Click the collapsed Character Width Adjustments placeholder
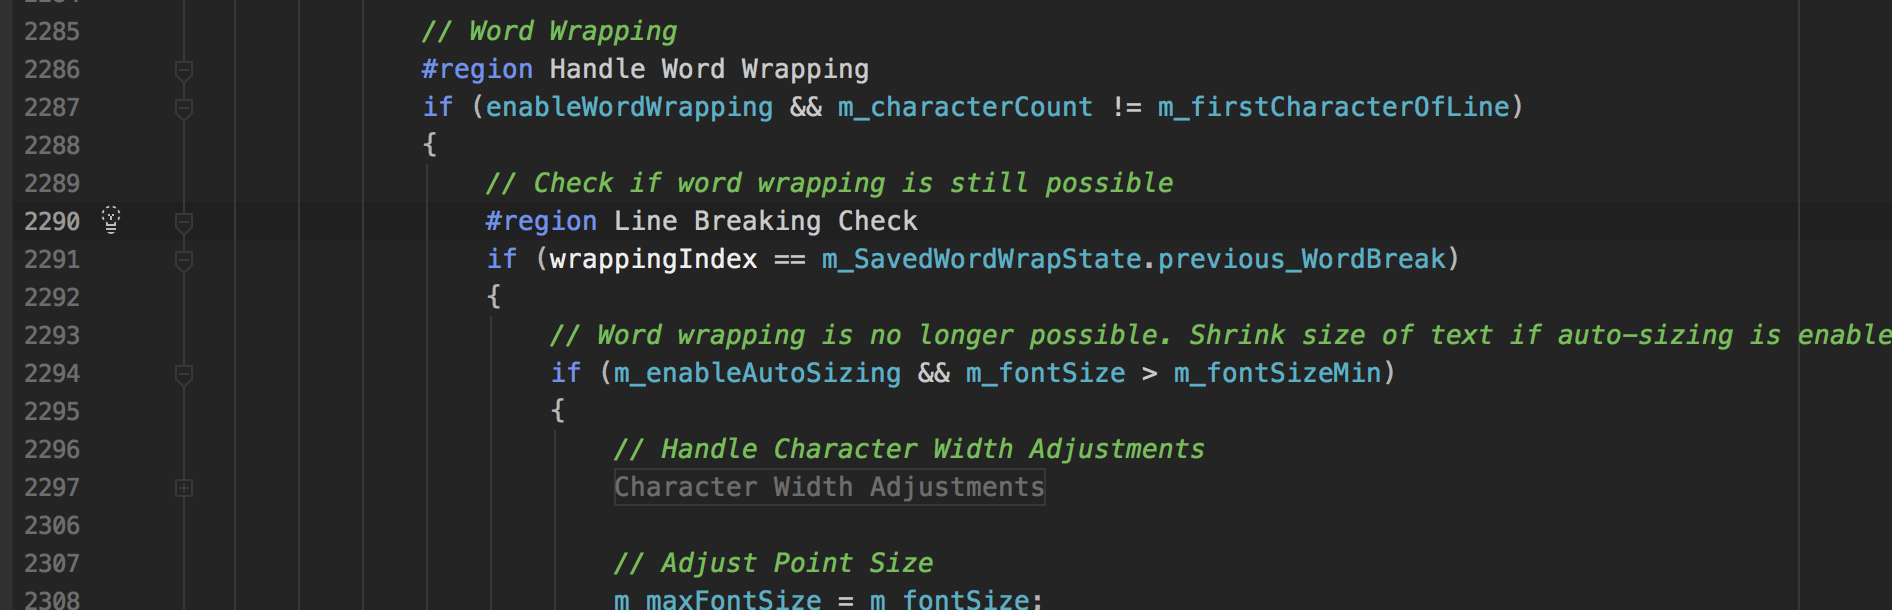The width and height of the screenshot is (1892, 610). pos(829,488)
